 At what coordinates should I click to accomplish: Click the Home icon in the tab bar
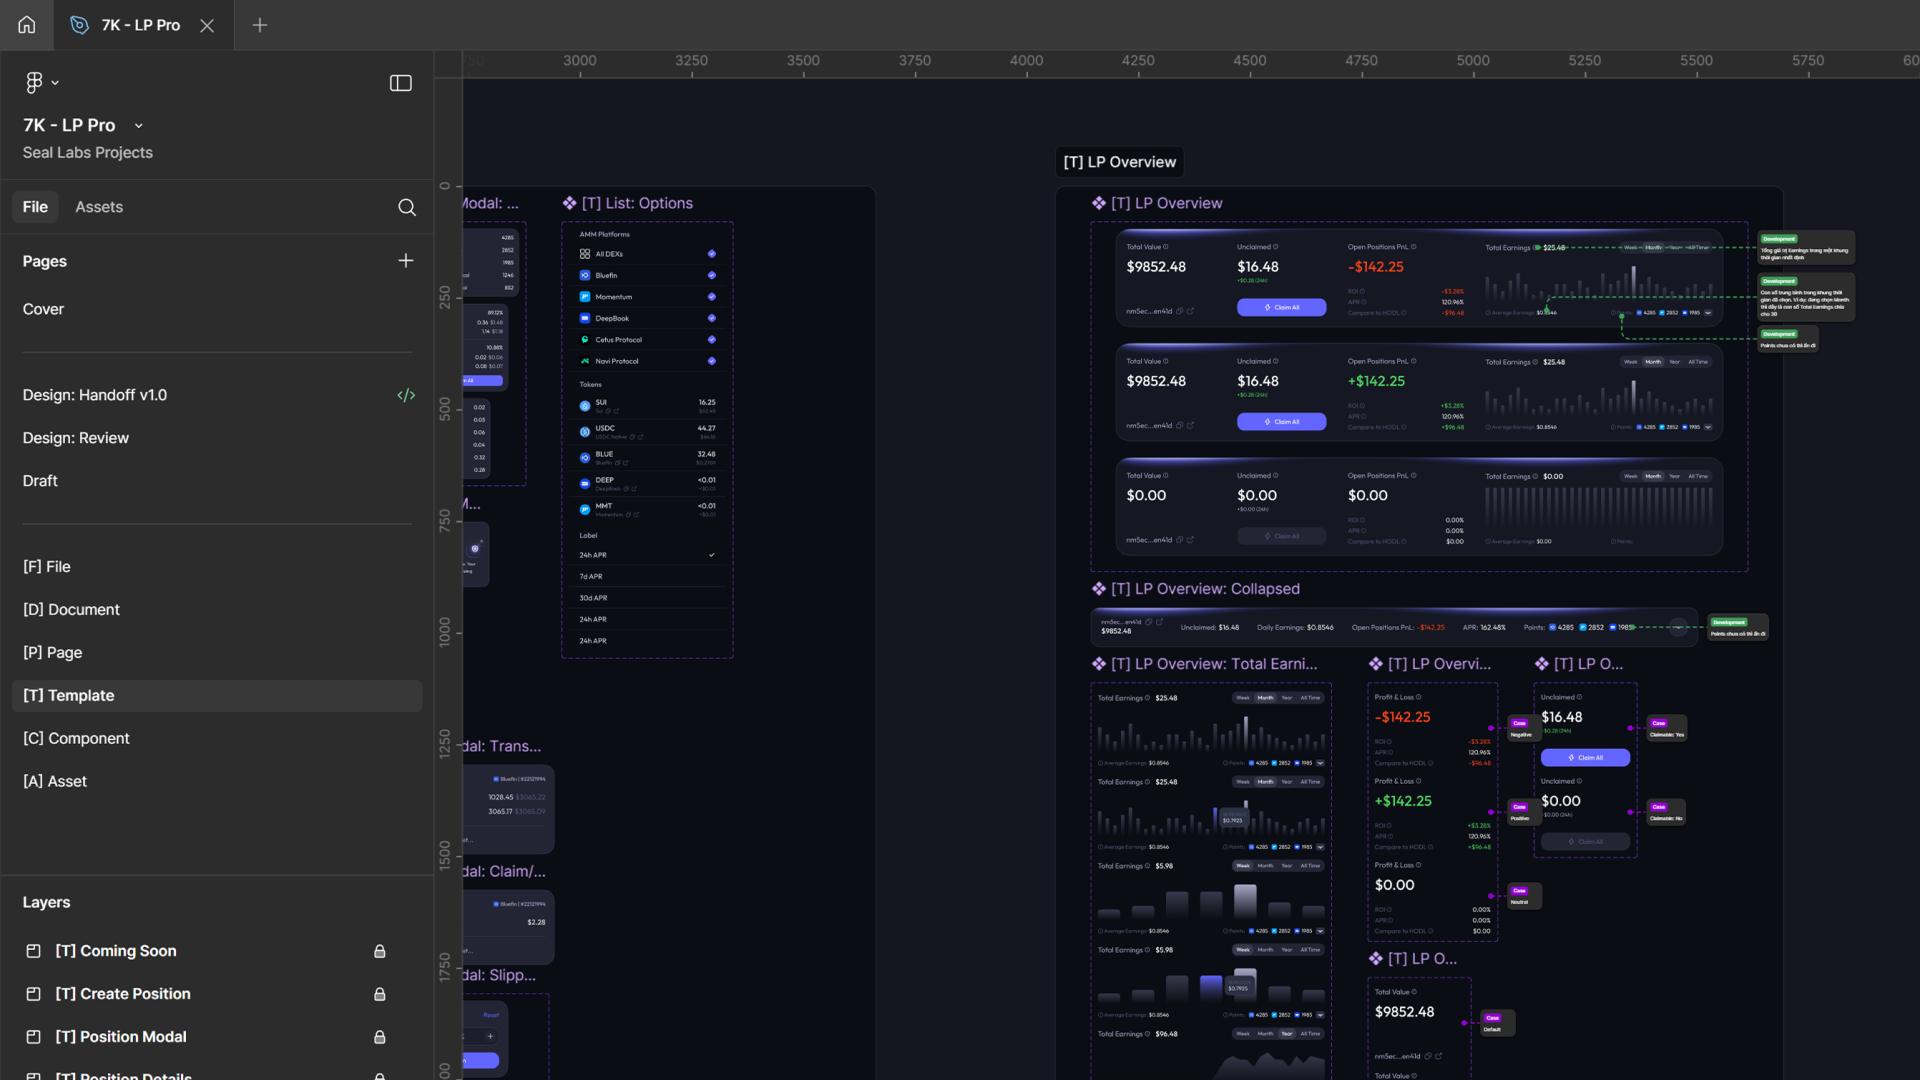point(26,25)
